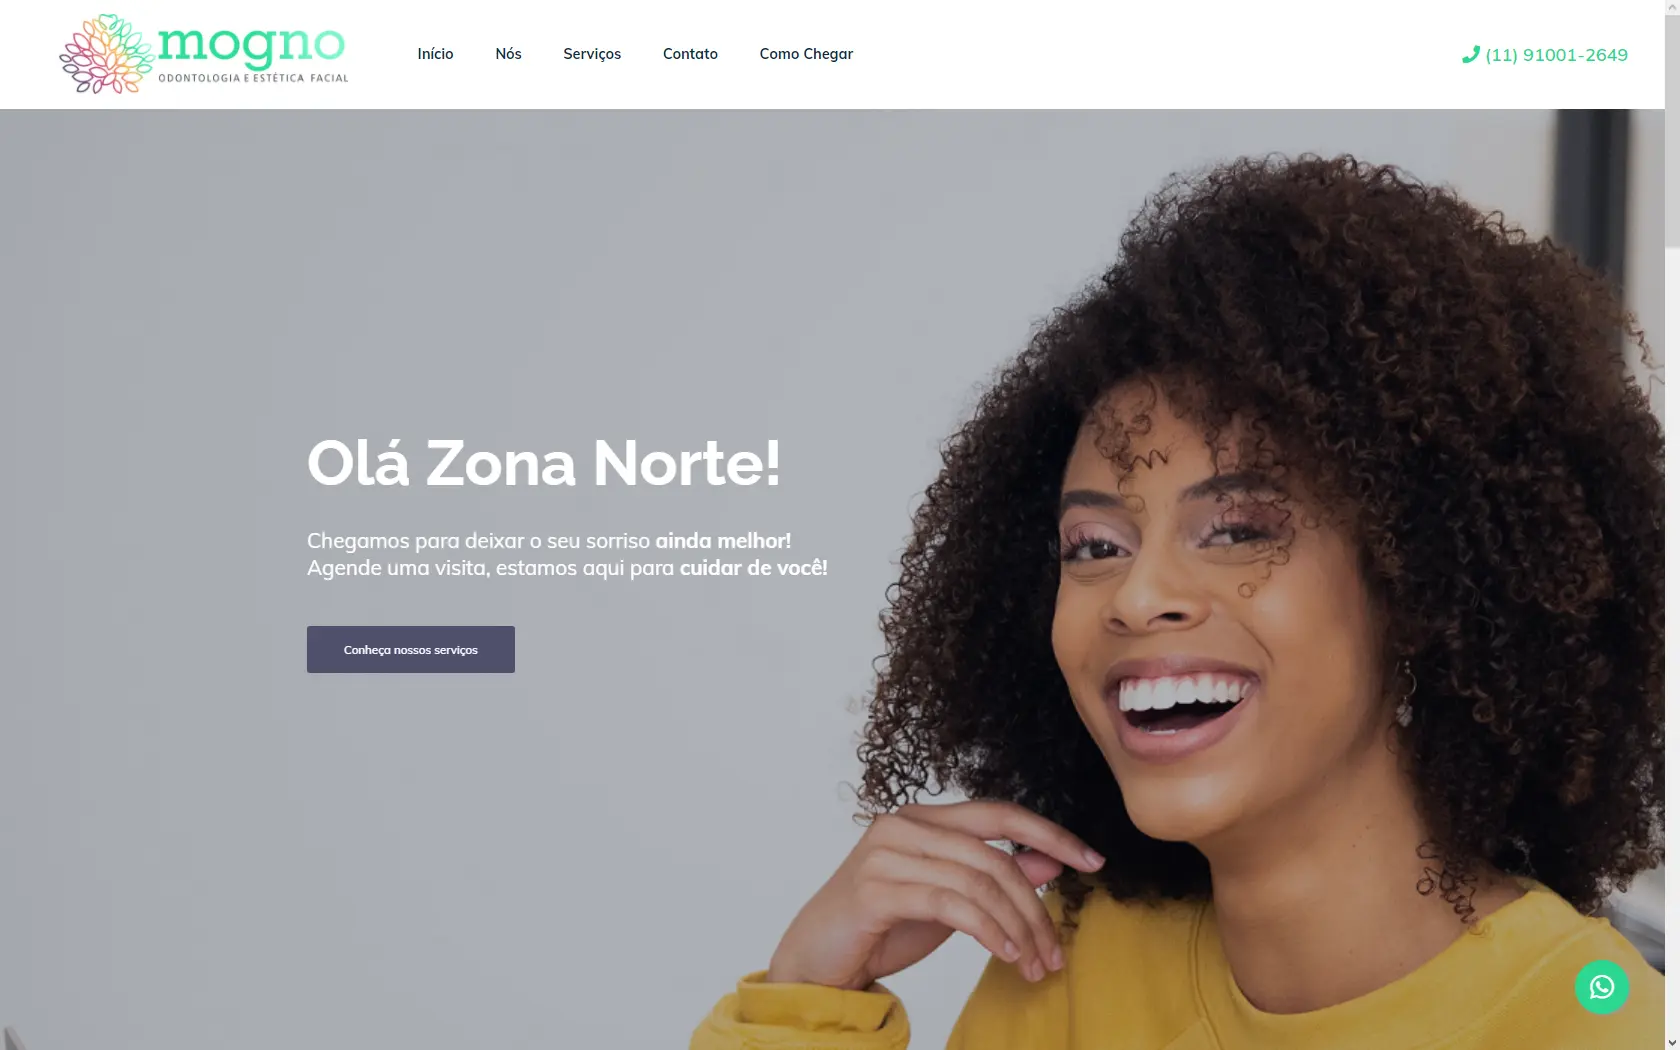This screenshot has height=1050, width=1680.
Task: Open WhatsApp chat floating button
Action: (x=1601, y=987)
